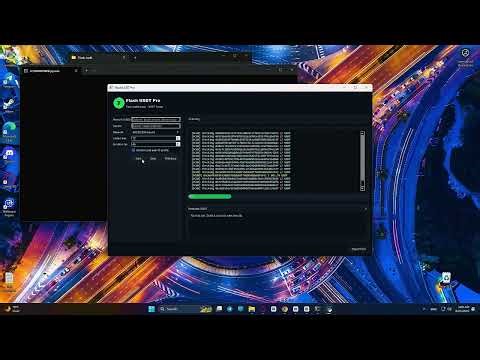Open a new tab in the terminal window

click(x=86, y=70)
